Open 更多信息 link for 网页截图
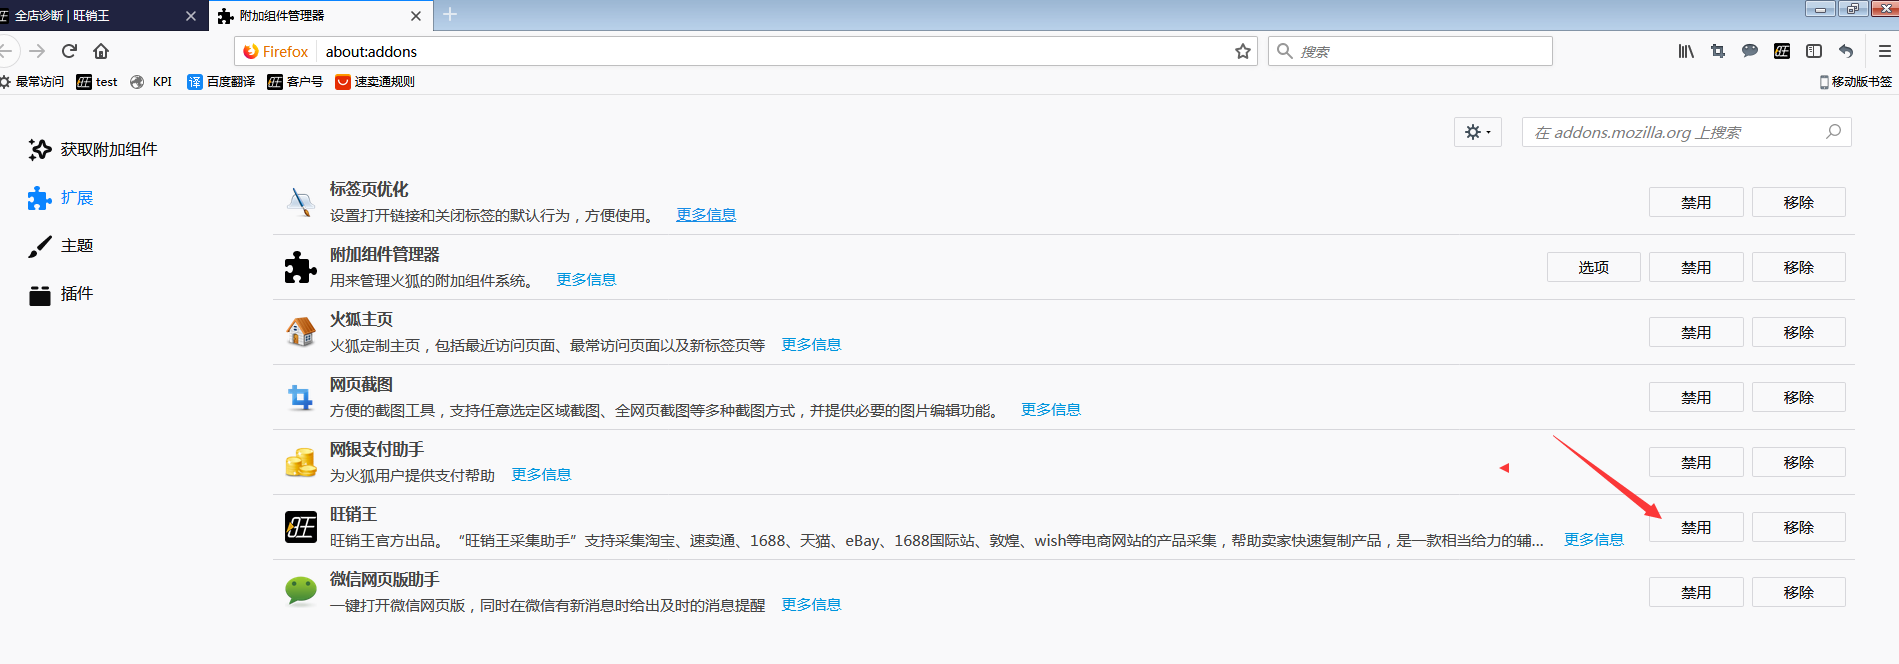The height and width of the screenshot is (664, 1899). click(x=1051, y=410)
